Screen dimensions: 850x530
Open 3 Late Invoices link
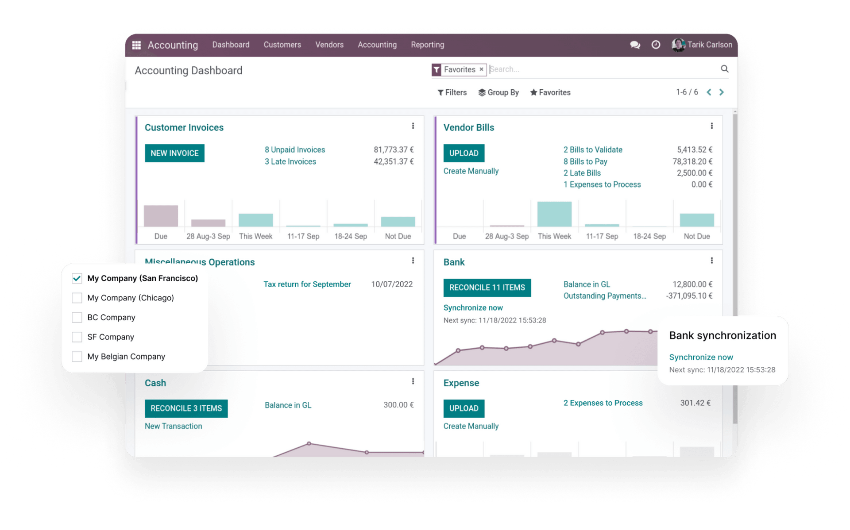(291, 162)
